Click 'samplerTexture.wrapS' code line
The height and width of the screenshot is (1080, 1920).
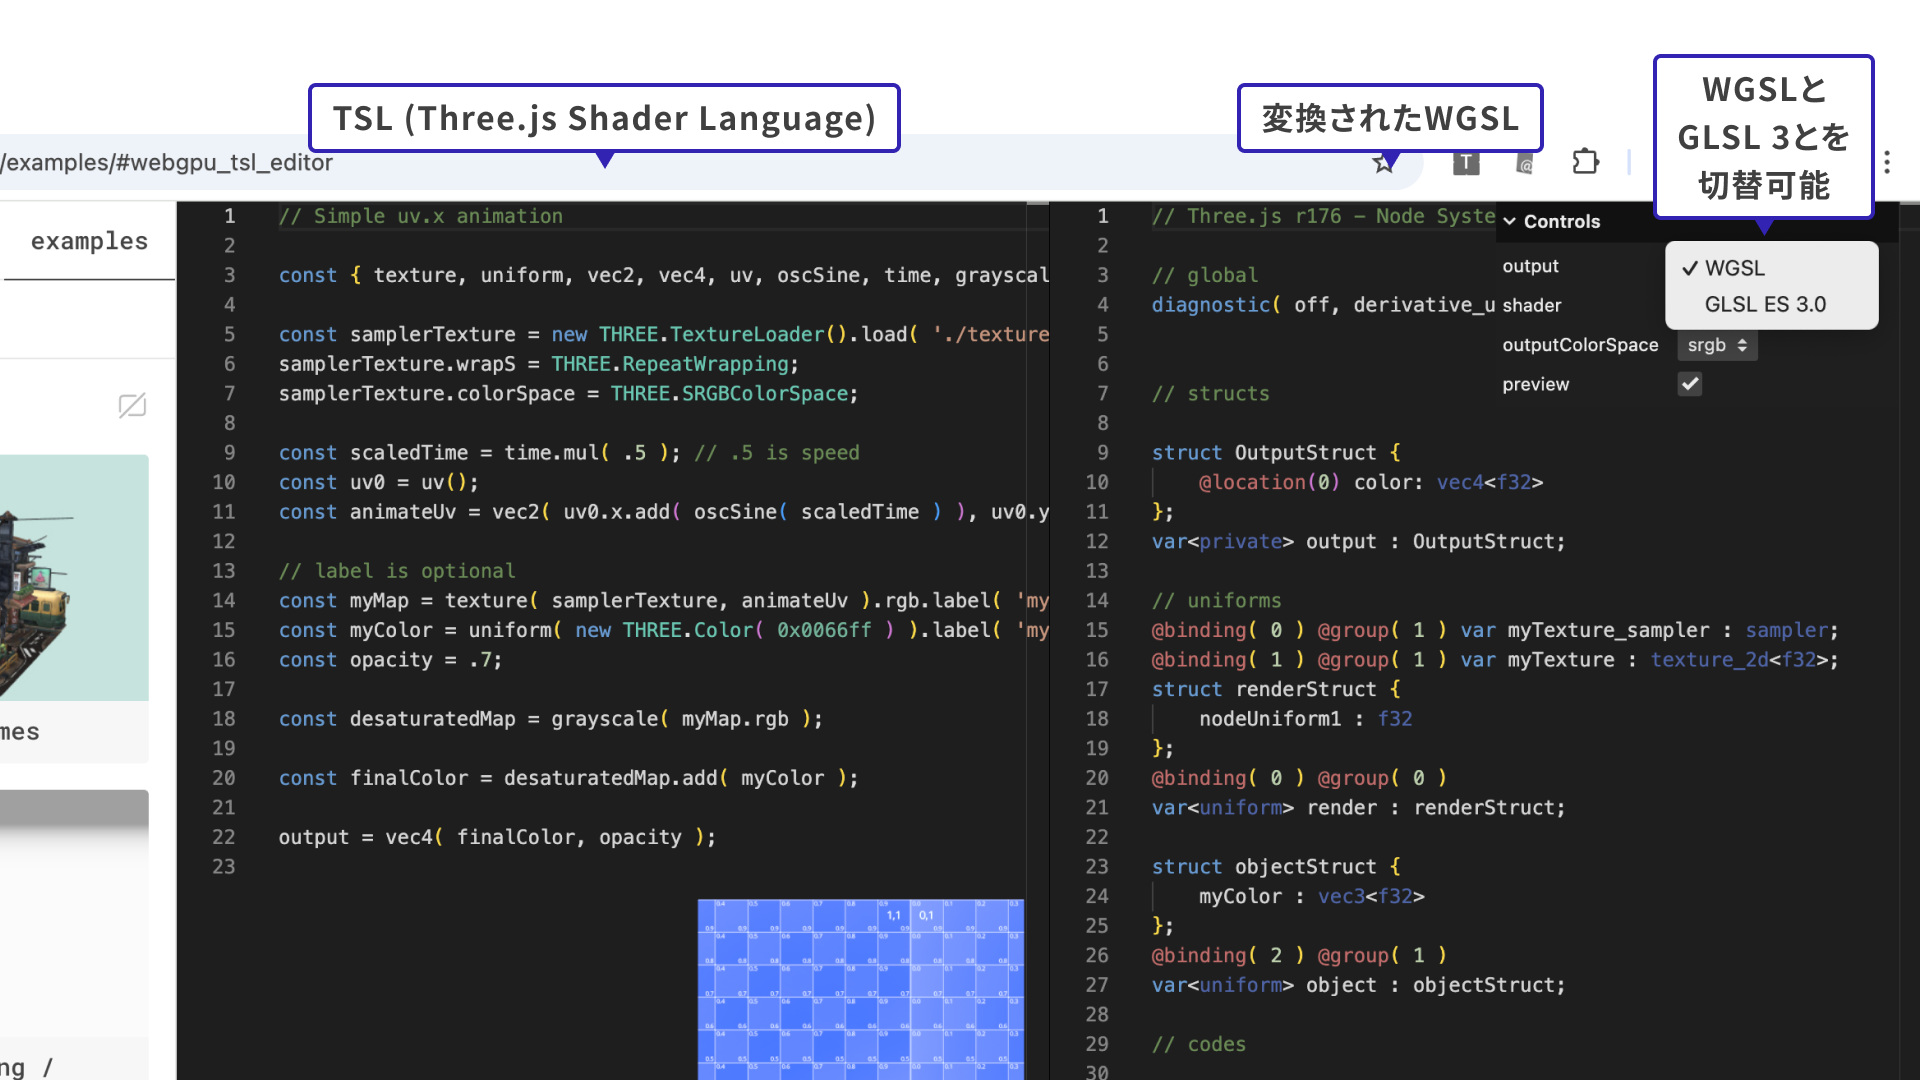tap(538, 364)
